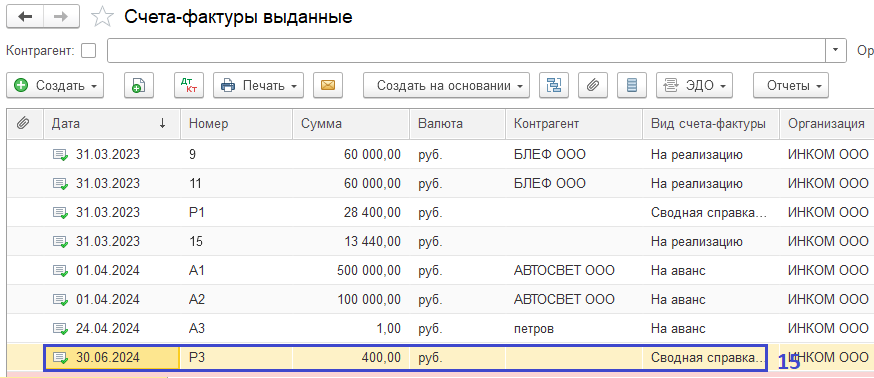Select the петров counterparty cell

click(x=574, y=329)
